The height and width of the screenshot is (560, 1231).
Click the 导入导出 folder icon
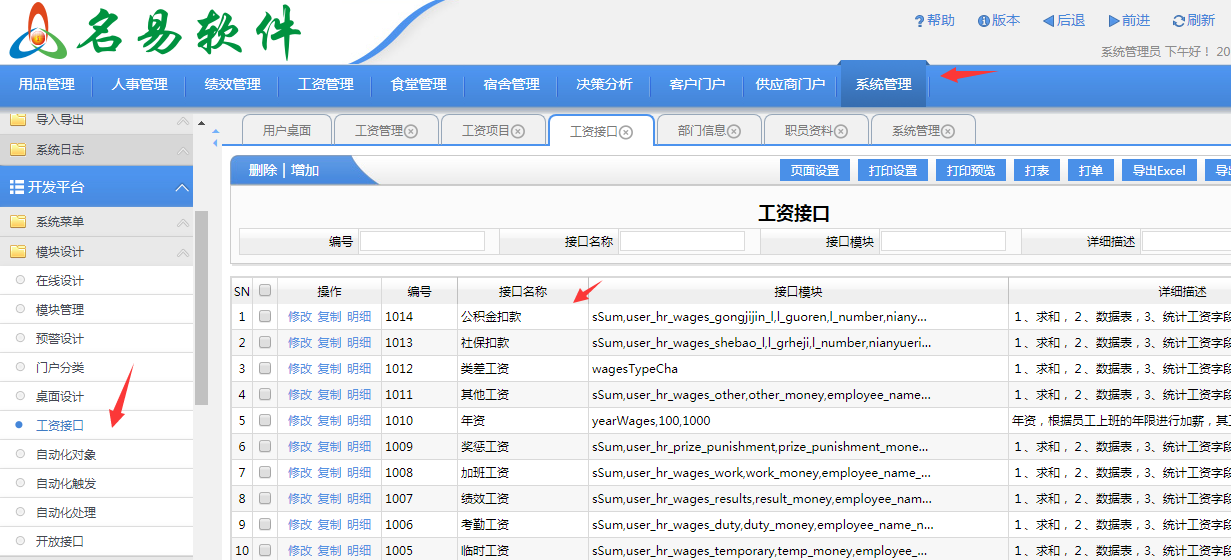(18, 120)
